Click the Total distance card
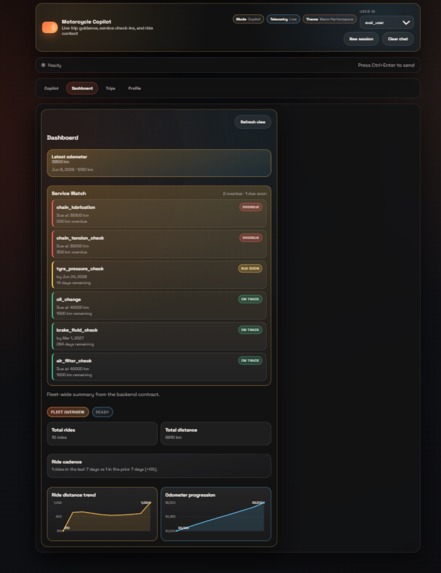The image size is (441, 573). (216, 434)
